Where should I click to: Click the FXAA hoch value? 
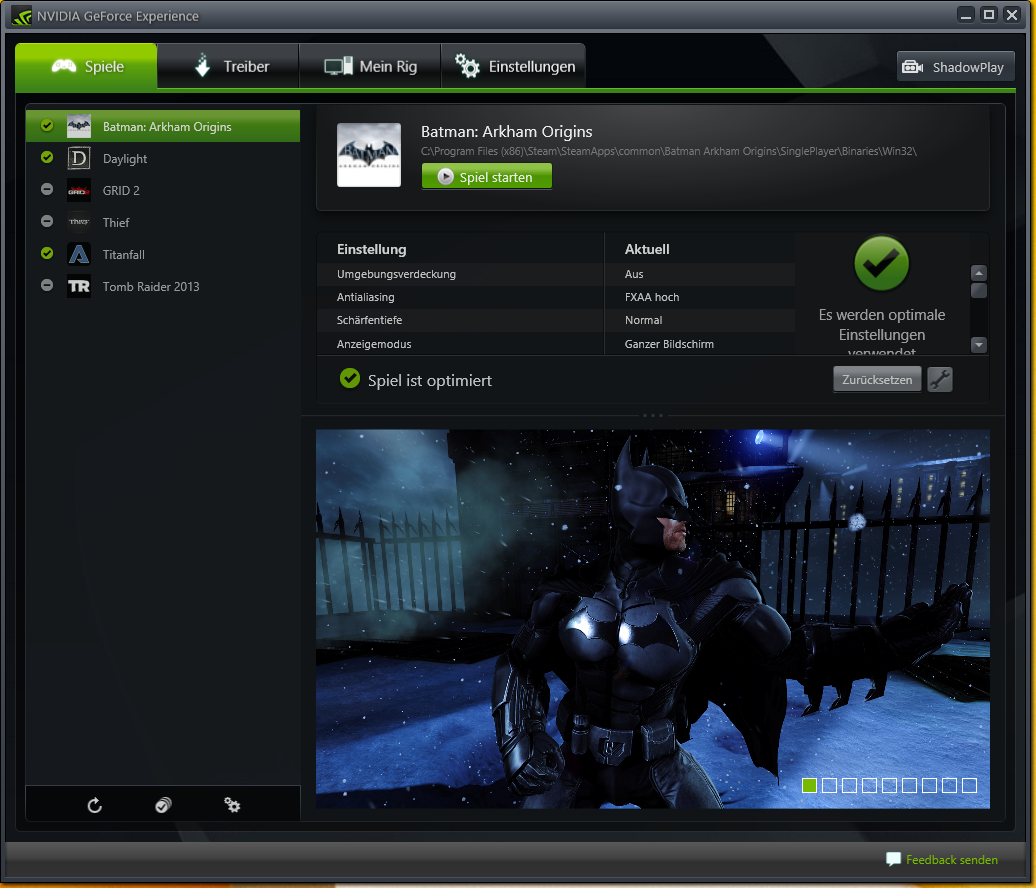[x=651, y=297]
